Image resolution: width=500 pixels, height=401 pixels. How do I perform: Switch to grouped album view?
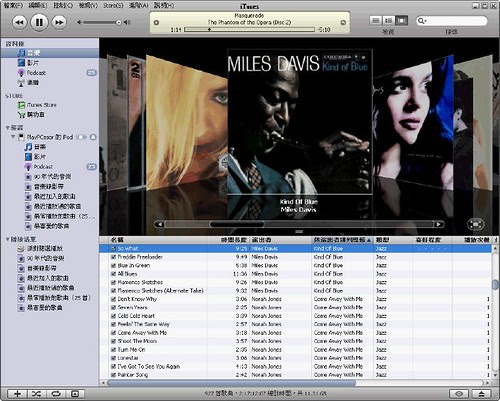coord(388,21)
